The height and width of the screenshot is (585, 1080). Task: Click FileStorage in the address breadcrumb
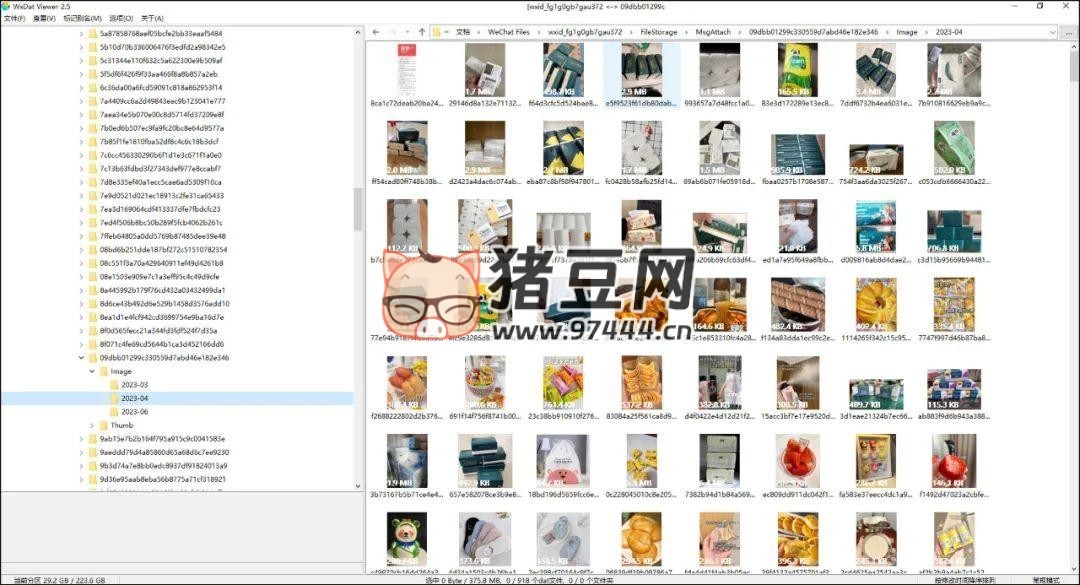point(658,32)
